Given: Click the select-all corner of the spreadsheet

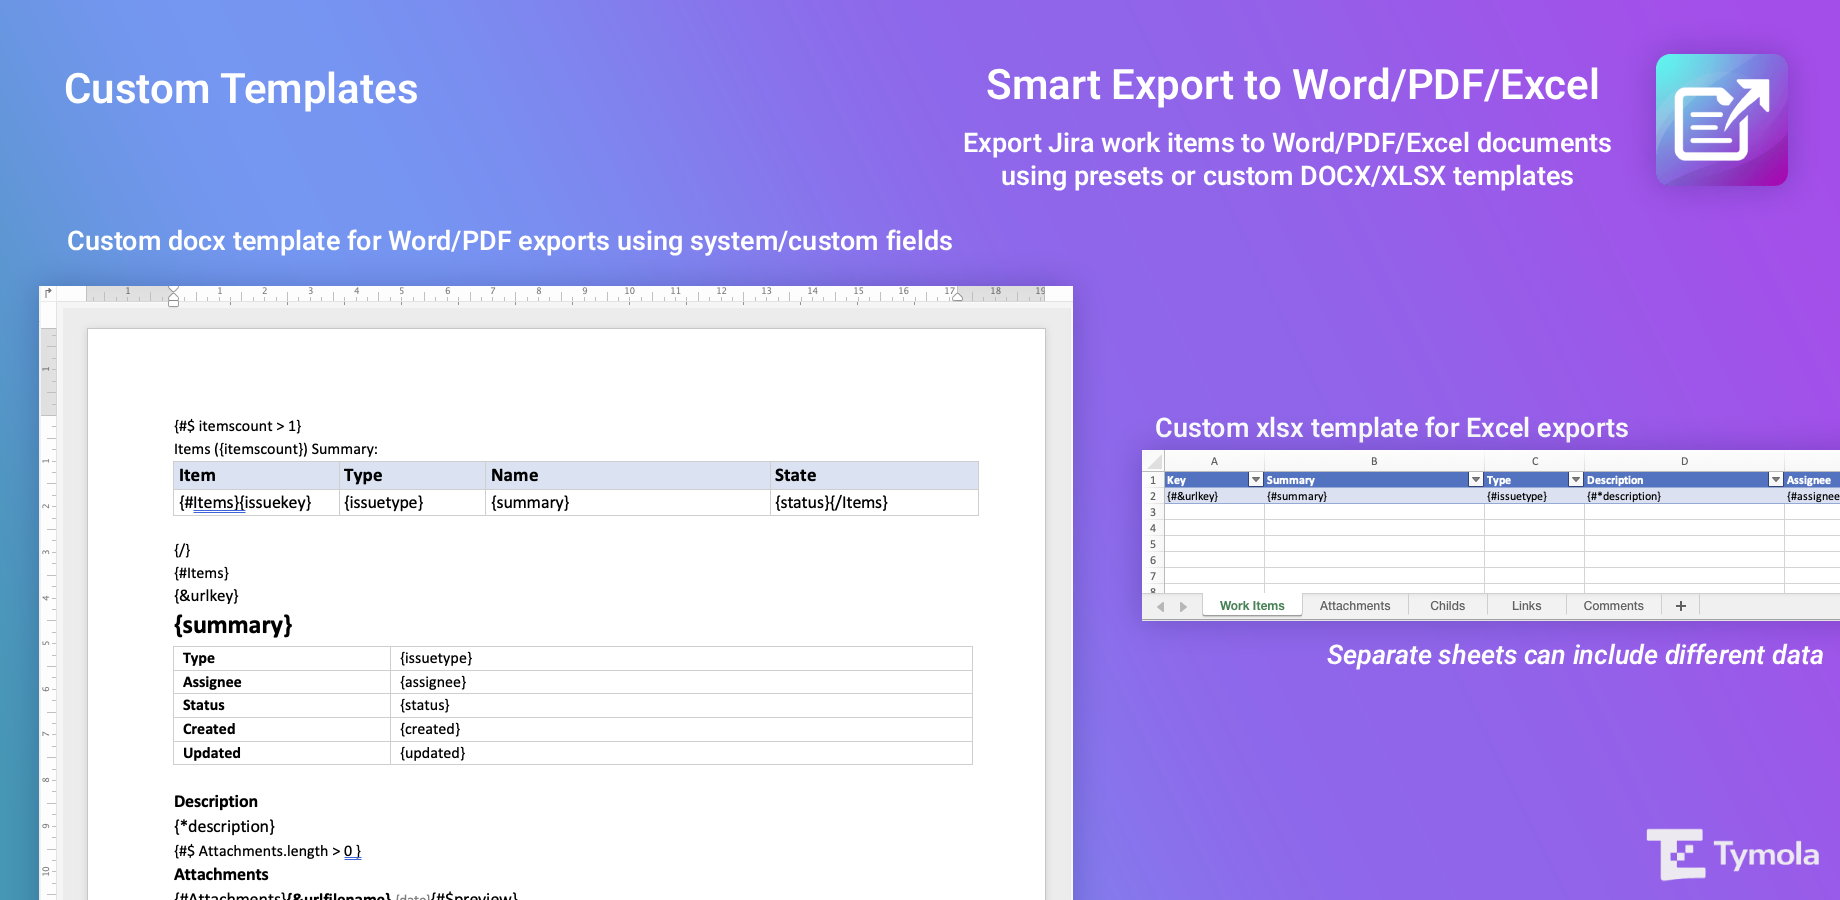Looking at the screenshot, I should click(1154, 461).
